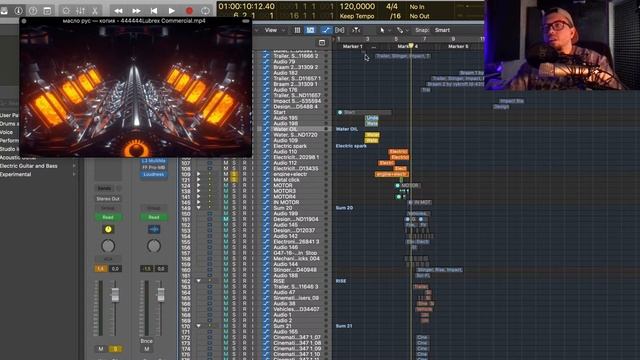640x360 pixels.
Task: Click Marker 1 in marker track
Action: tap(353, 47)
